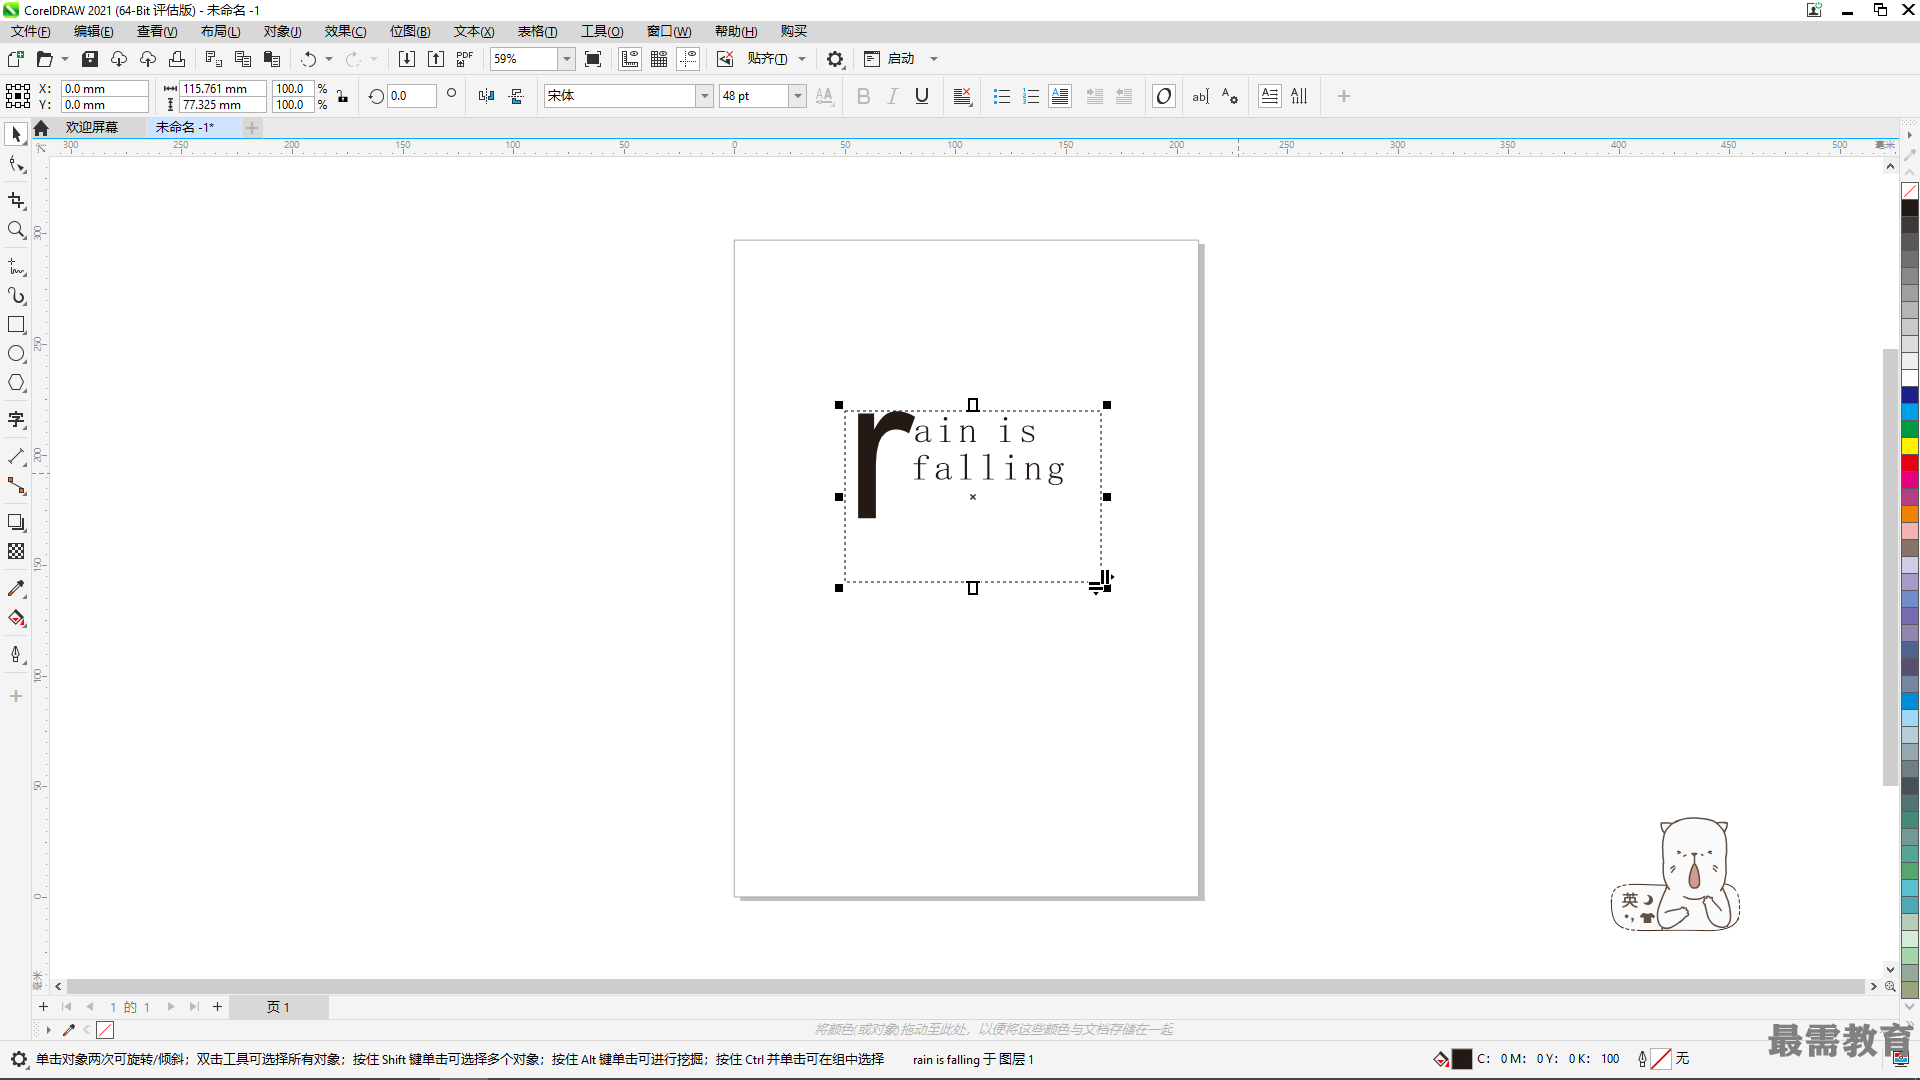Screen dimensions: 1920x1080
Task: Toggle Italic text formatting
Action: pos(893,96)
